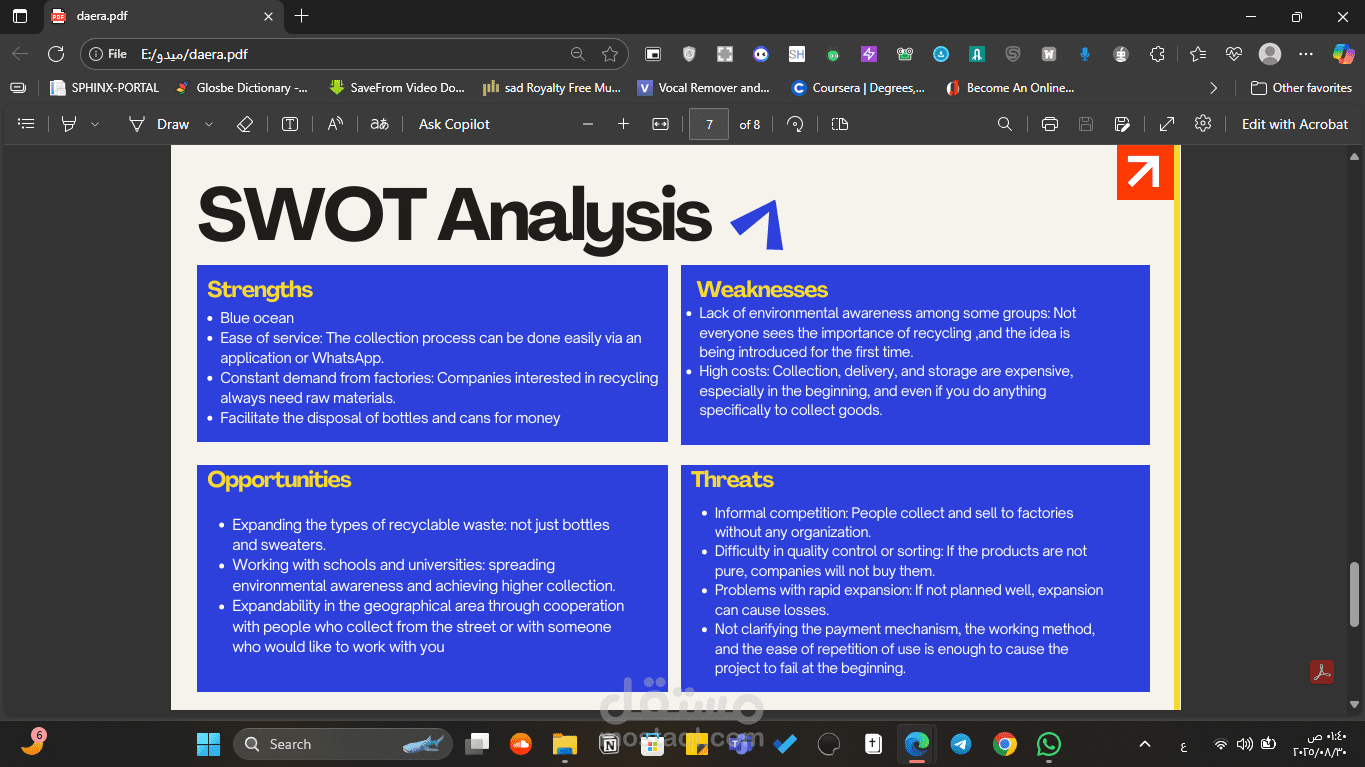Open the zoom magnifier in address bar
The width and height of the screenshot is (1365, 767).
(577, 54)
